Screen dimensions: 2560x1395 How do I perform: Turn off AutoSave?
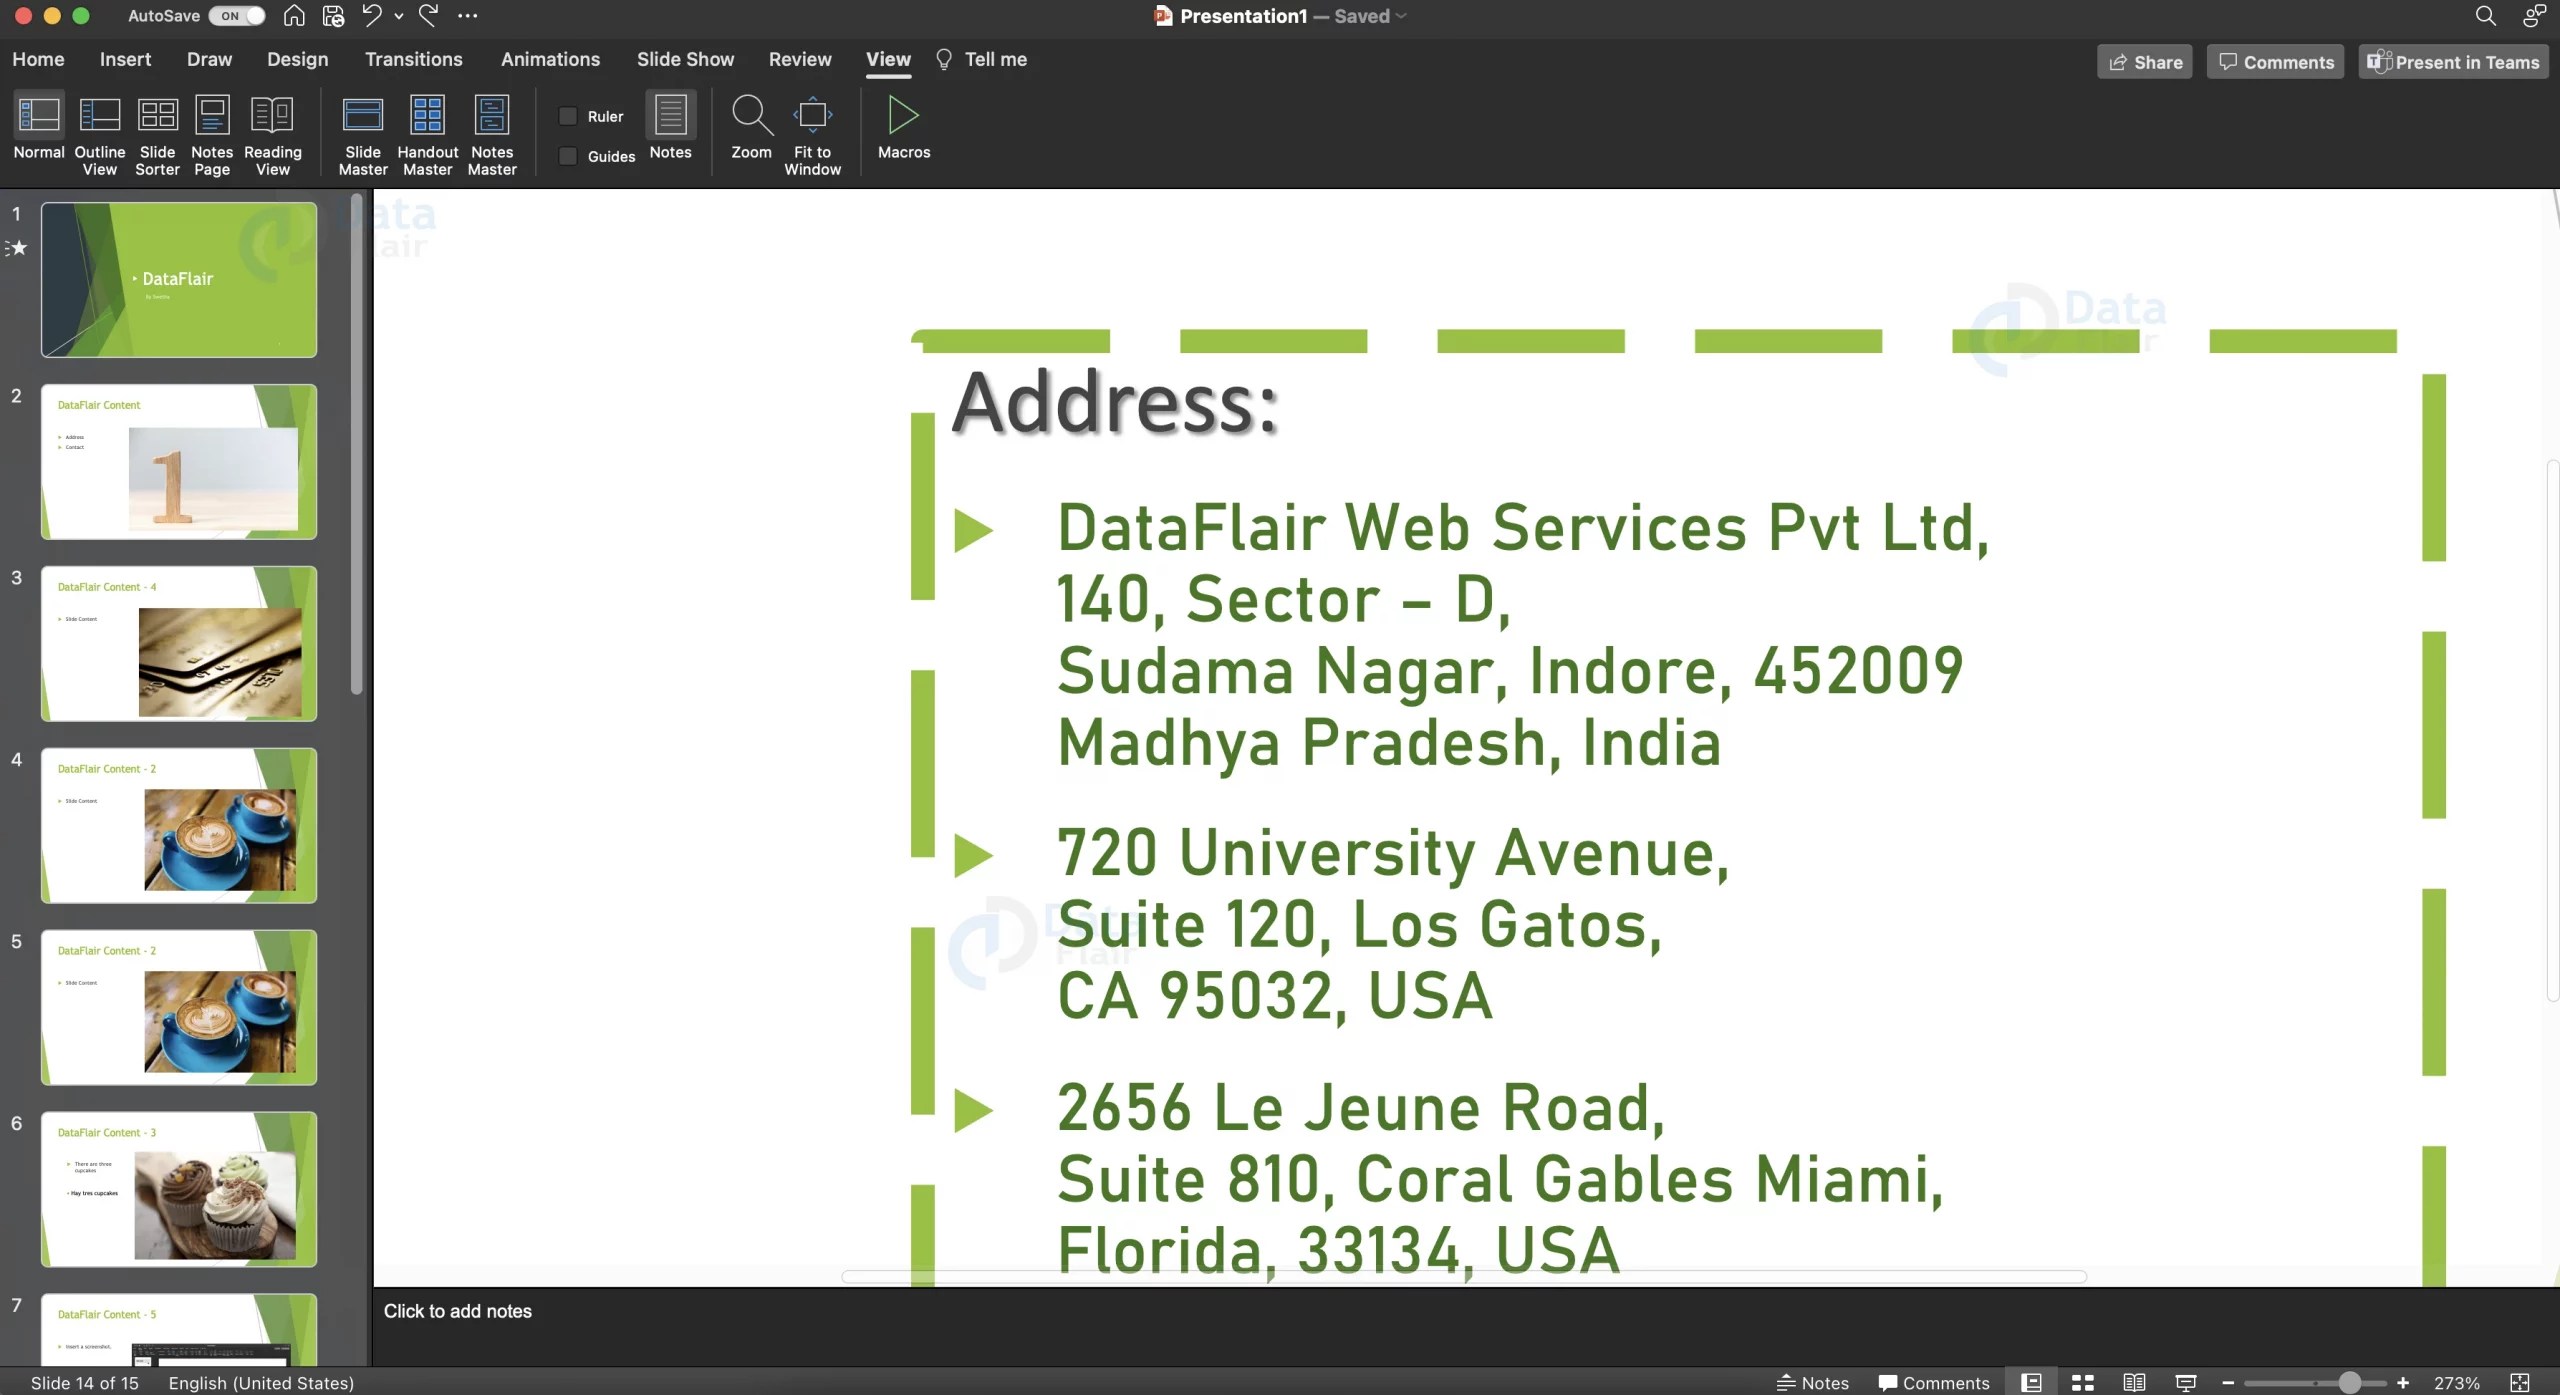[236, 15]
